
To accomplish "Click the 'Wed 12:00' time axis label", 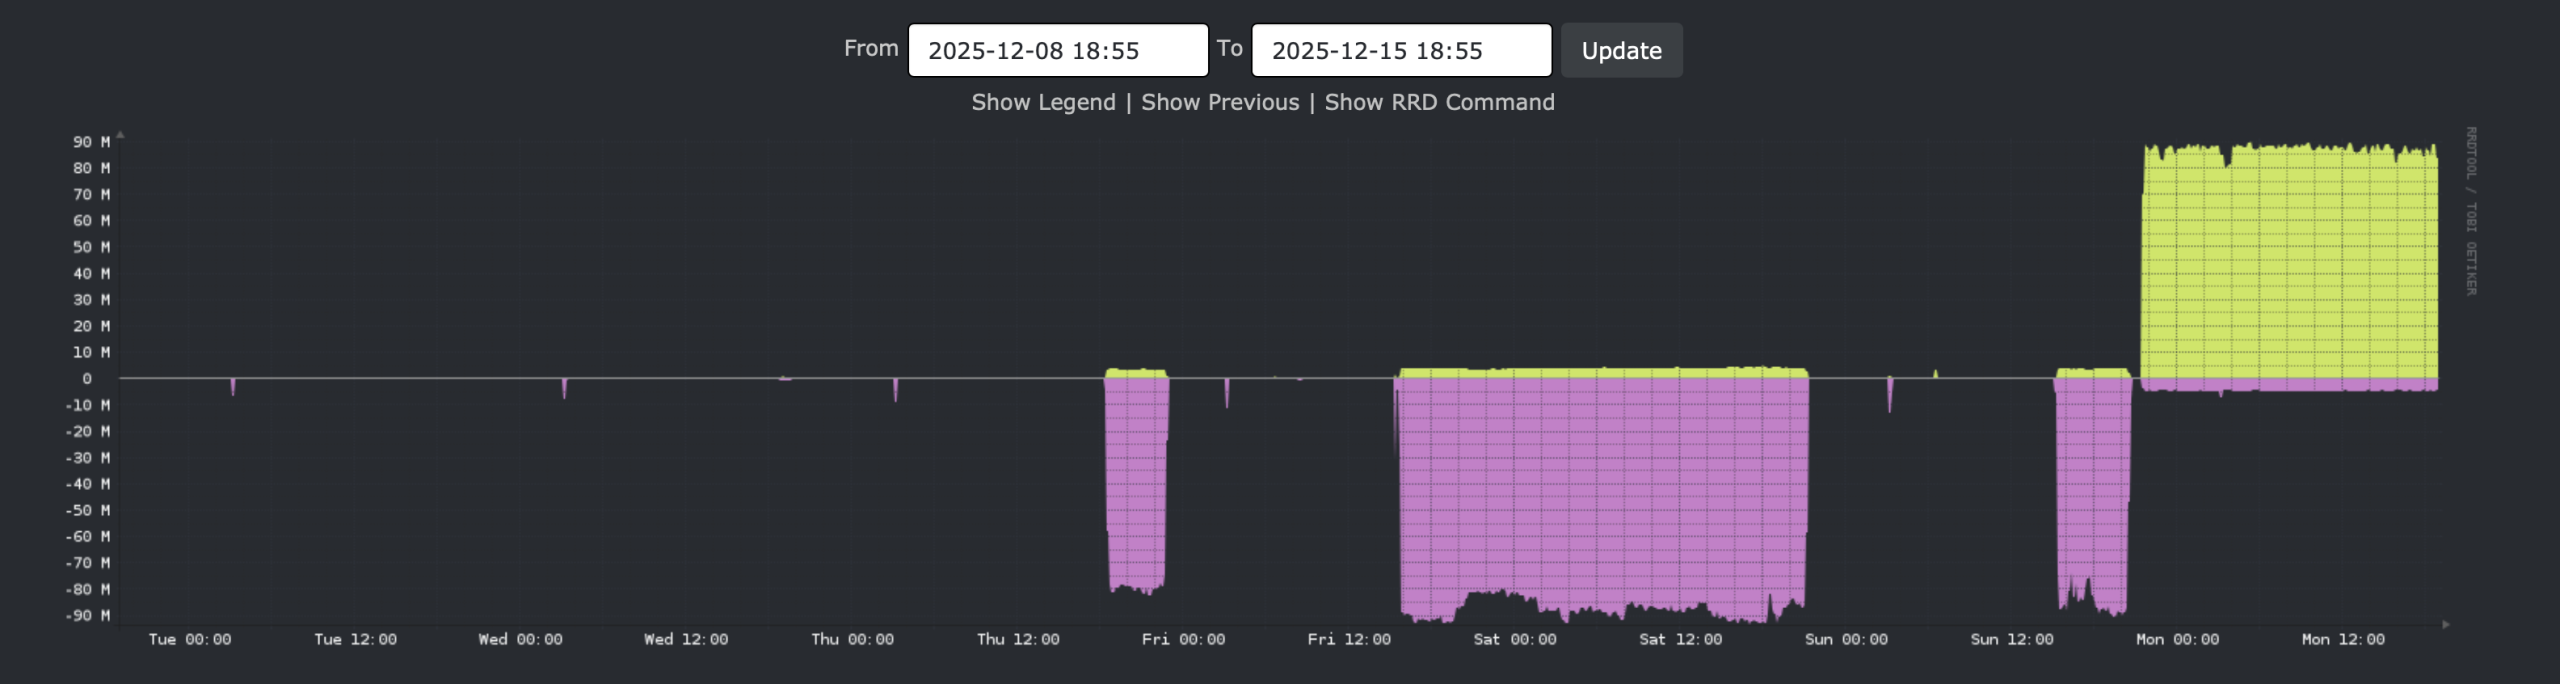I will (x=686, y=640).
